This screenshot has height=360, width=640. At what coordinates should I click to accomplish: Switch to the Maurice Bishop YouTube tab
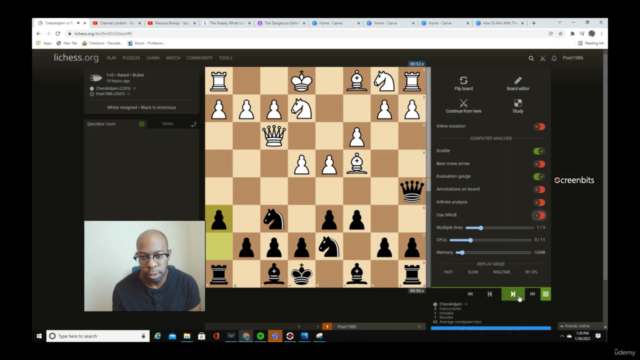[x=171, y=23]
